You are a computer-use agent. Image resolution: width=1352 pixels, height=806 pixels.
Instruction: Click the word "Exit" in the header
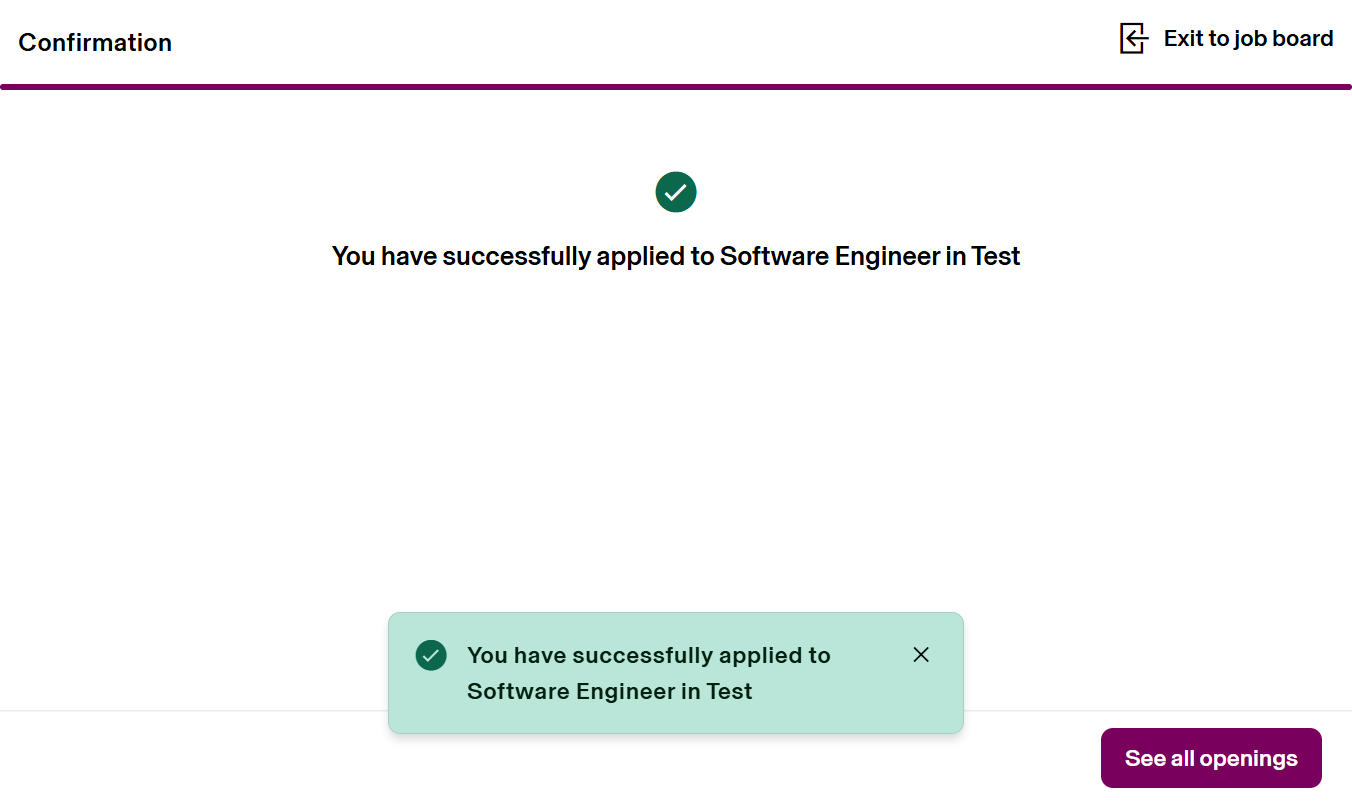coord(1183,39)
